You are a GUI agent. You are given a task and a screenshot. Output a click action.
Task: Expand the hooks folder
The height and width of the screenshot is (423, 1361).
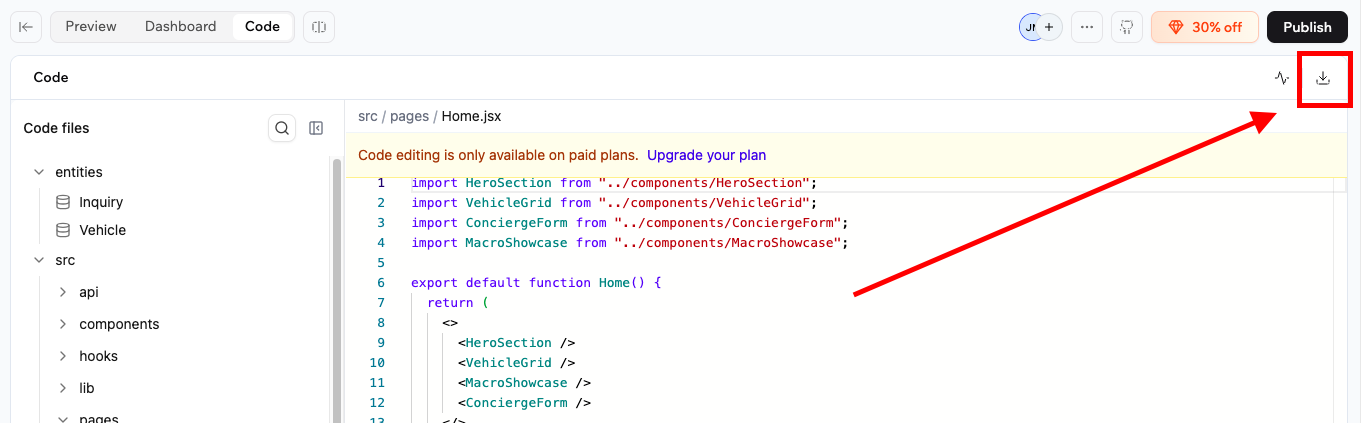(63, 356)
